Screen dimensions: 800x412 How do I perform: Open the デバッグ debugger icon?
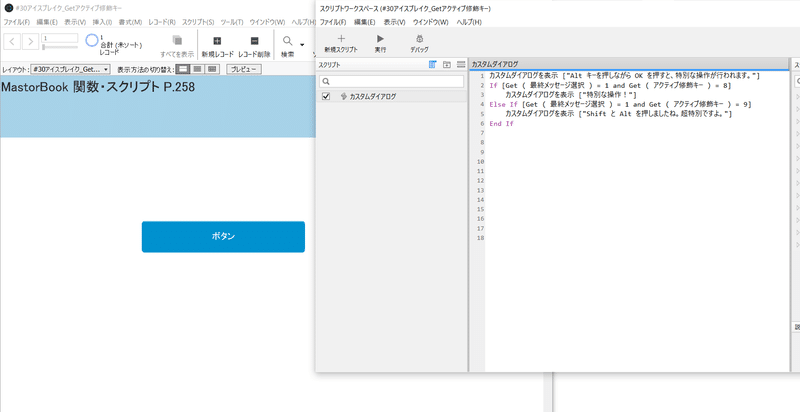point(419,39)
